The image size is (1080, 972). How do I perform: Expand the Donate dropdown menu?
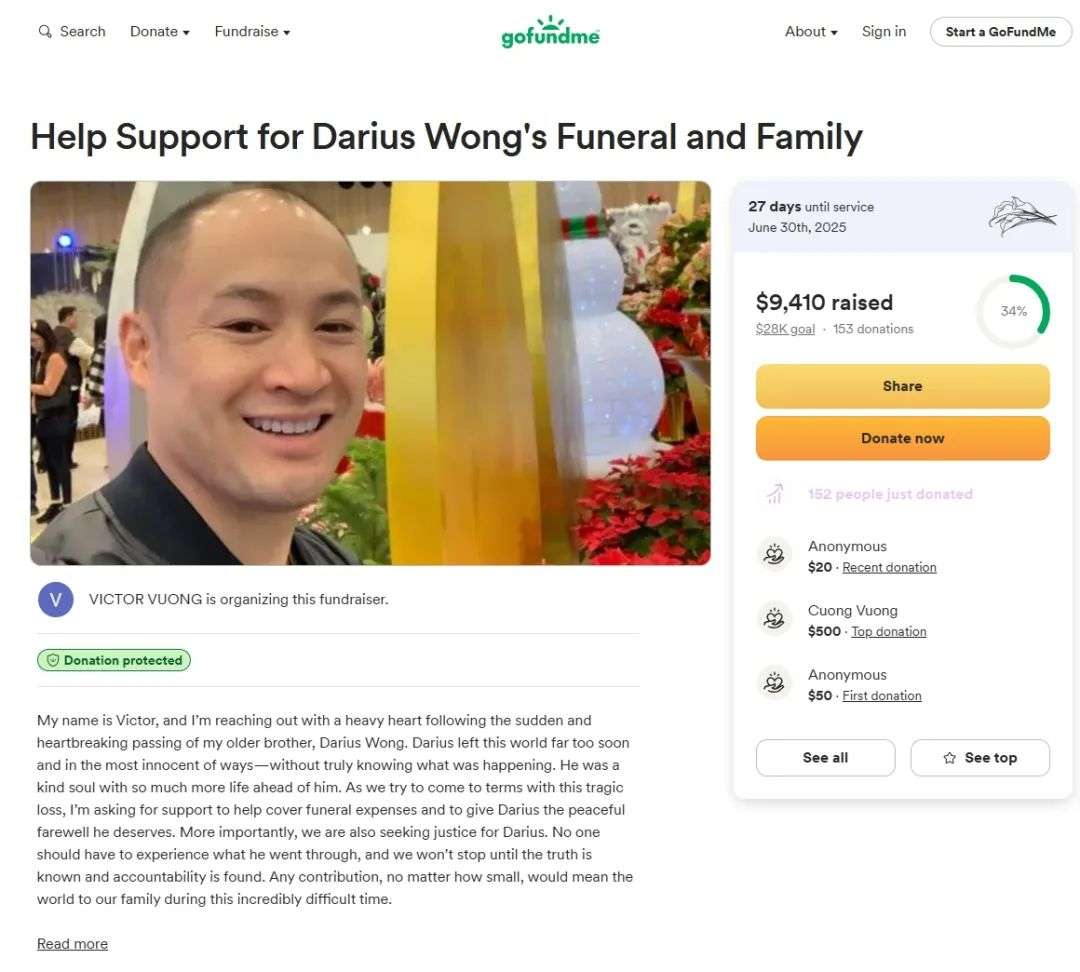click(160, 32)
